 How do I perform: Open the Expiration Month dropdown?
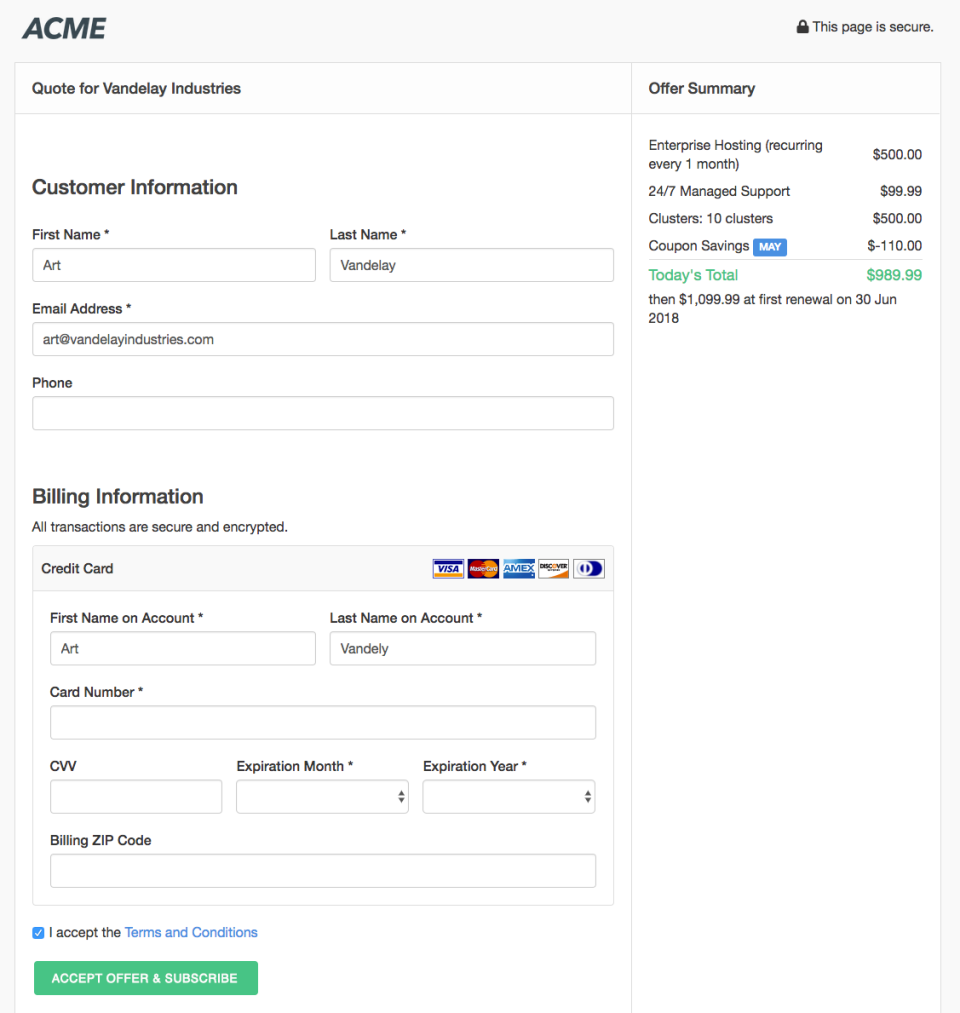[322, 797]
